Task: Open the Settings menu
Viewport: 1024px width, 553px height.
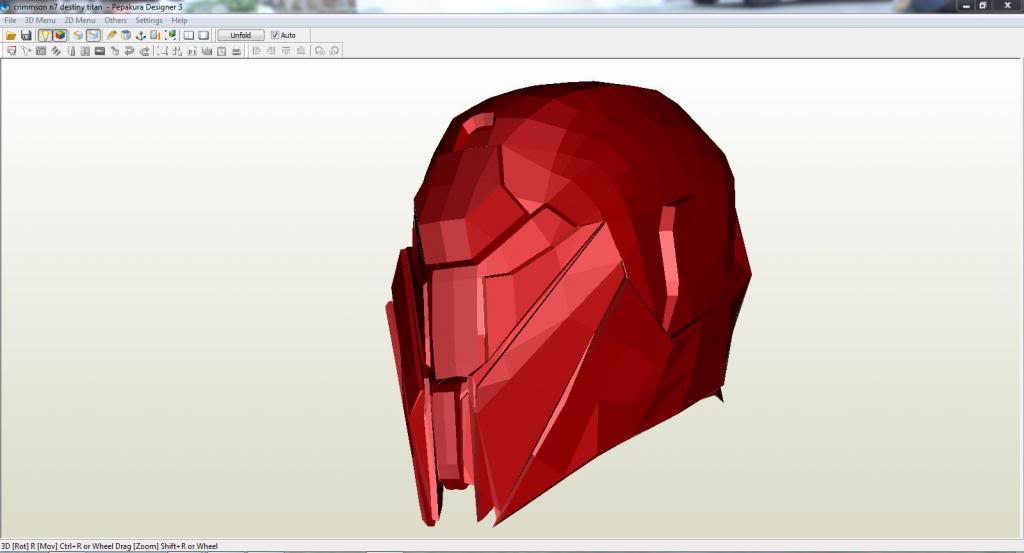Action: point(149,20)
